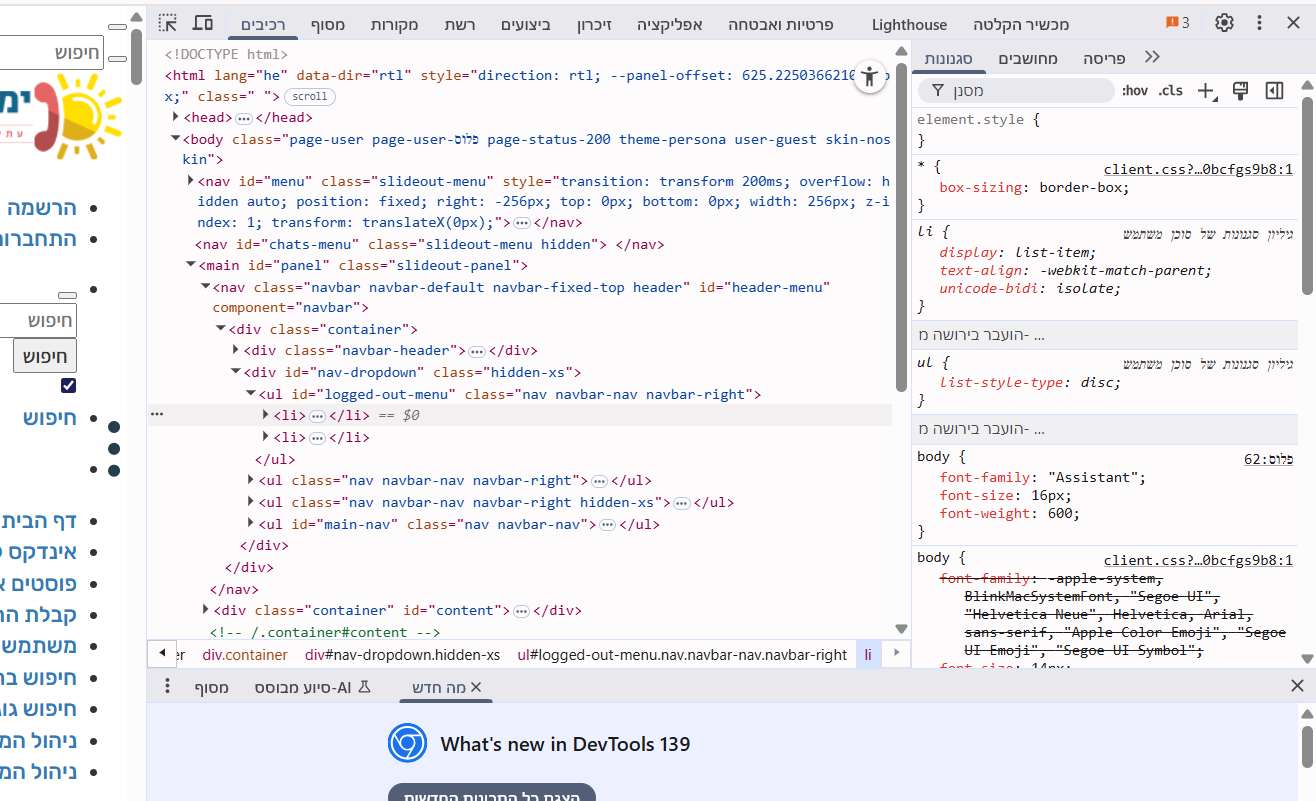Close the 'מה חדש' drawer tab
Screen dimensions: 1316x801
[x=476, y=687]
